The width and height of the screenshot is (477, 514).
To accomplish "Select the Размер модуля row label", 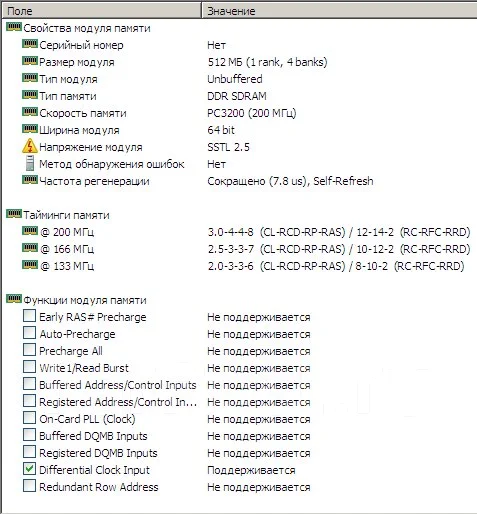I will tap(77, 62).
